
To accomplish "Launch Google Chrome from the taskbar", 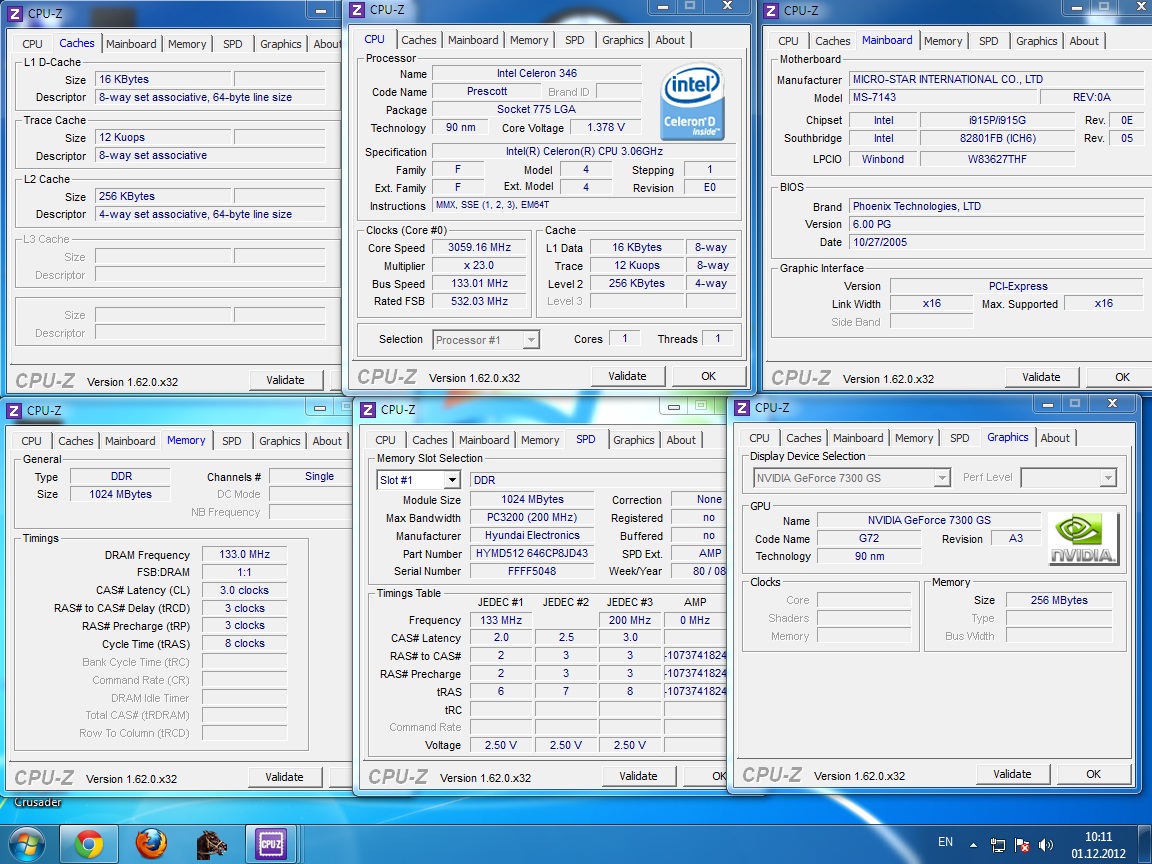I will tap(88, 845).
